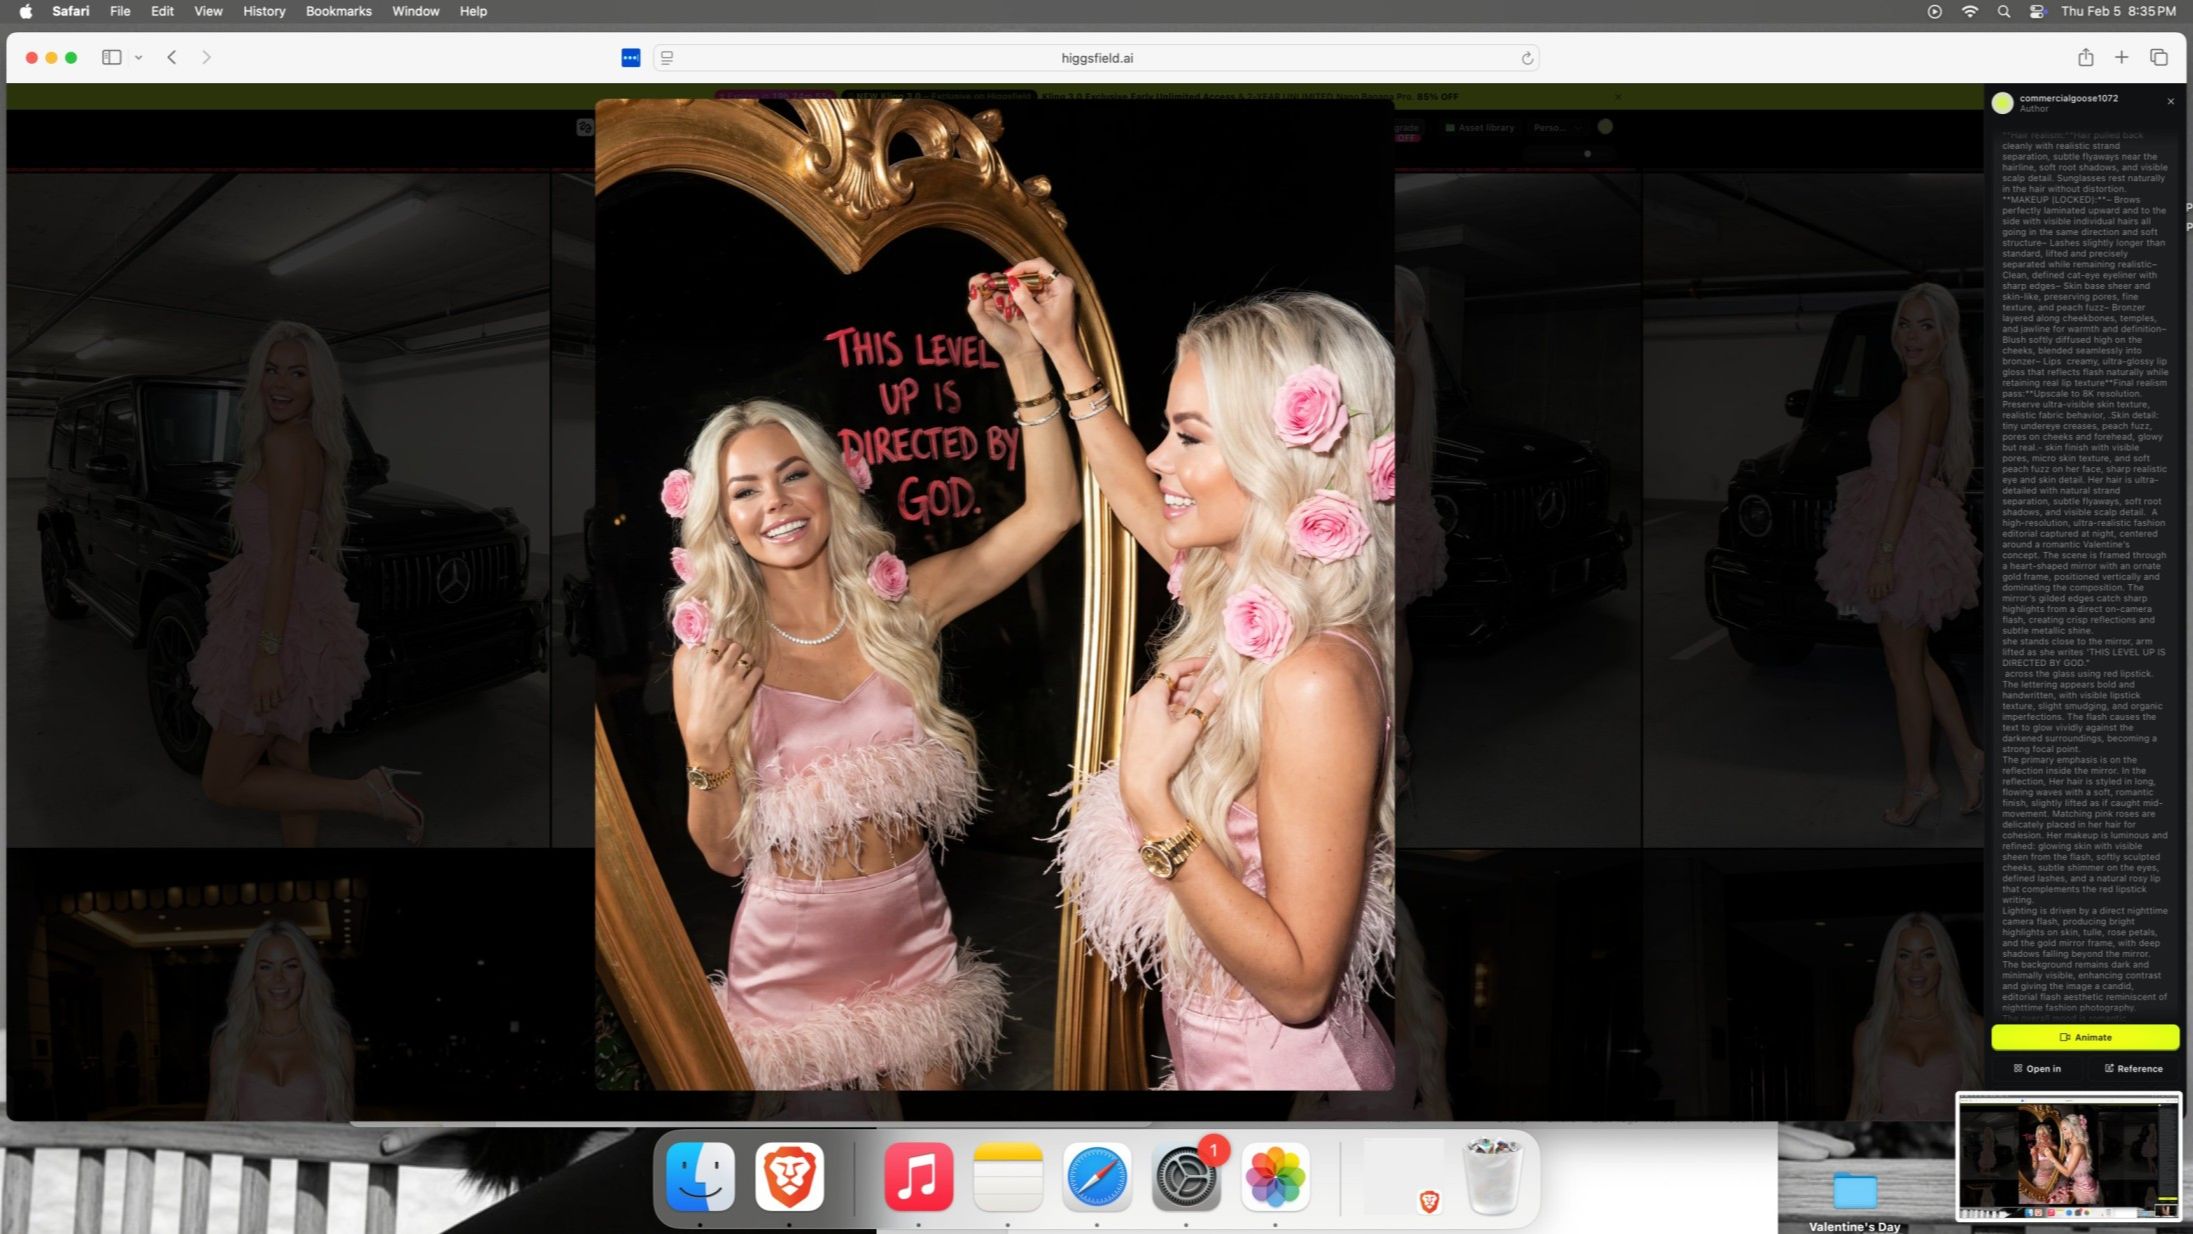Expand the sidebar options chevron dropdown
The image size is (2193, 1234).
pos(138,58)
